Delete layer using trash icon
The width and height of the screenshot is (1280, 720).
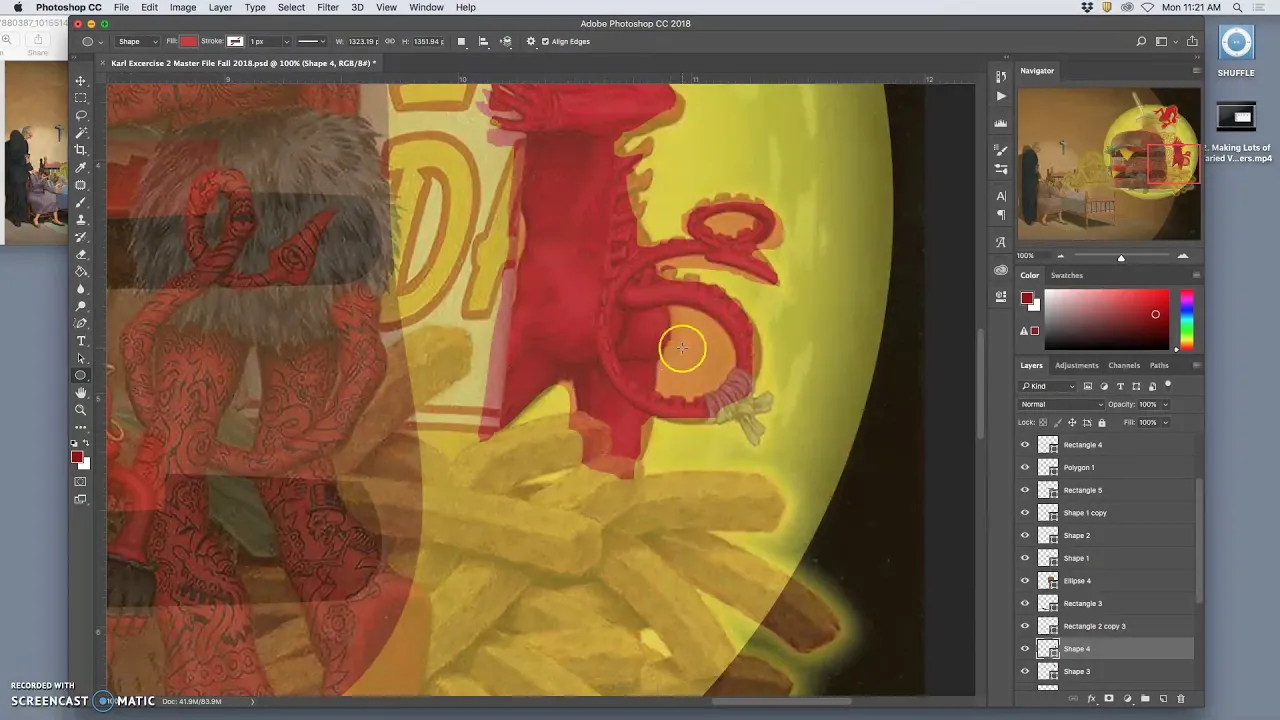(1181, 699)
